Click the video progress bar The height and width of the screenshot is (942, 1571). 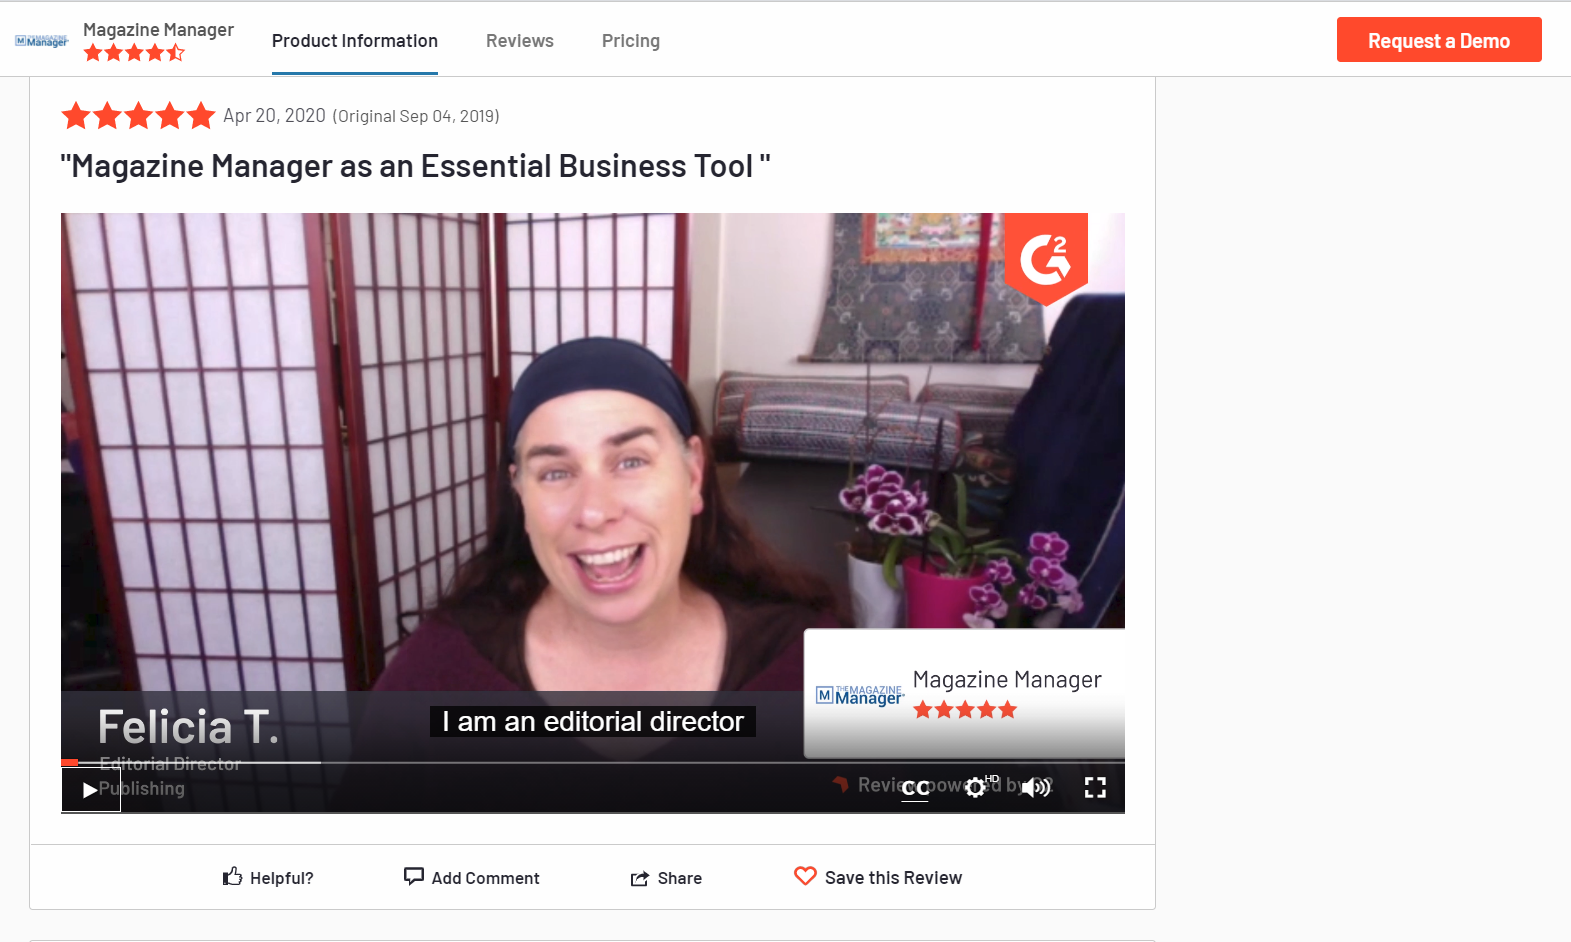click(x=593, y=762)
